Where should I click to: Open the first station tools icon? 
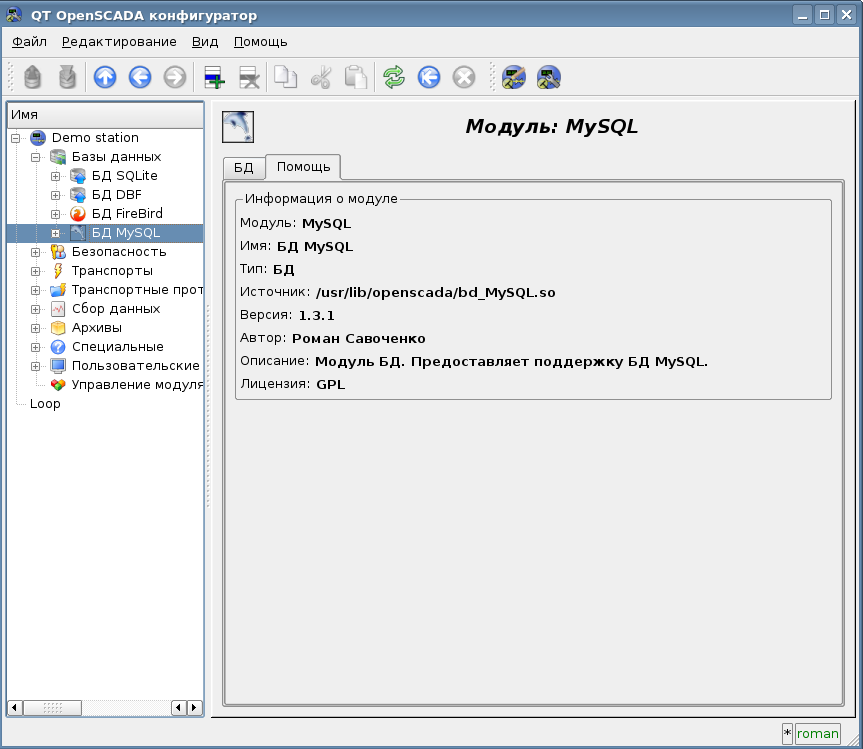point(514,77)
